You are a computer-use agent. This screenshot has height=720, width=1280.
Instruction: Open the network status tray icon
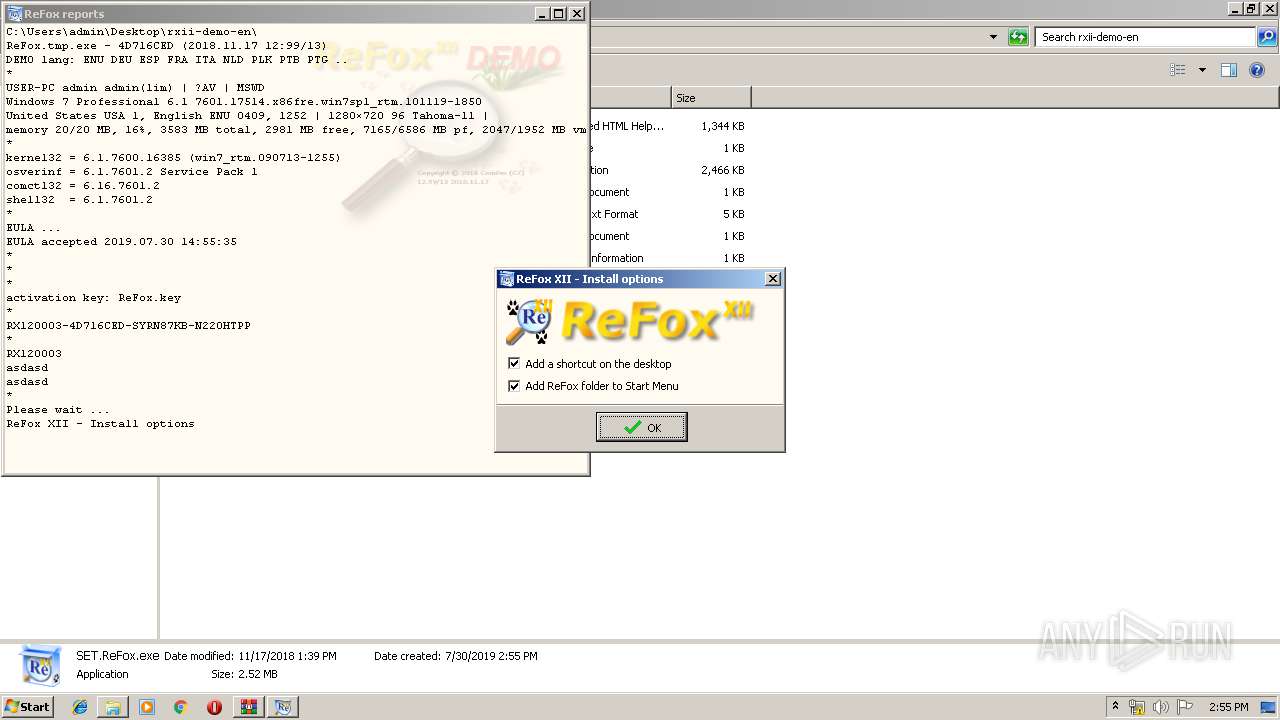(x=1137, y=707)
